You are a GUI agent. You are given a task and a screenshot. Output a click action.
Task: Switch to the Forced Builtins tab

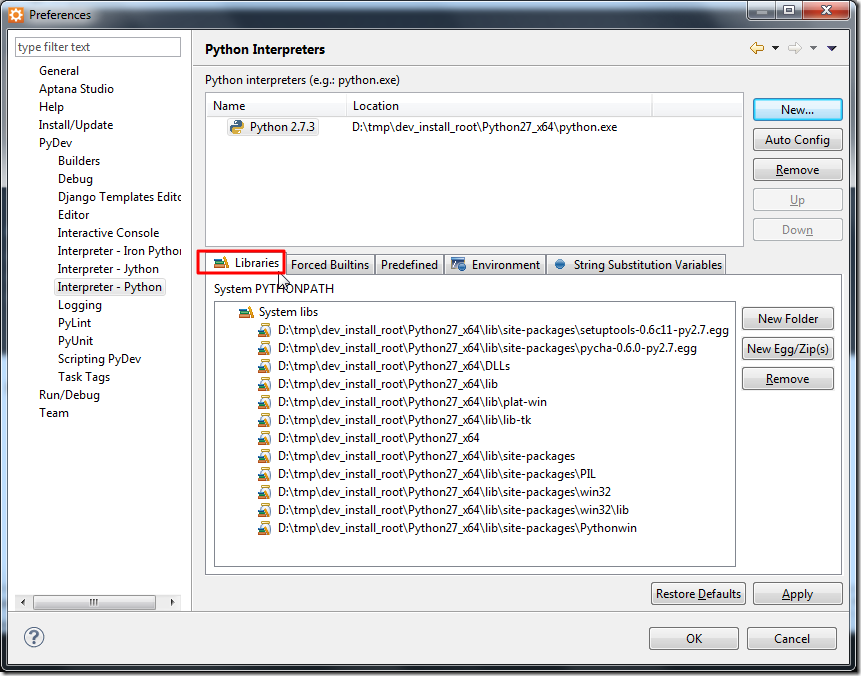329,265
